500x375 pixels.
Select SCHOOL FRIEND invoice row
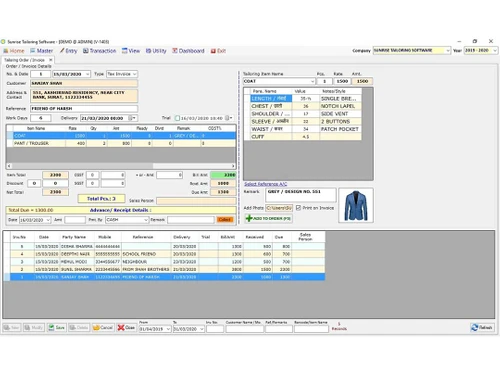[x=164, y=254]
